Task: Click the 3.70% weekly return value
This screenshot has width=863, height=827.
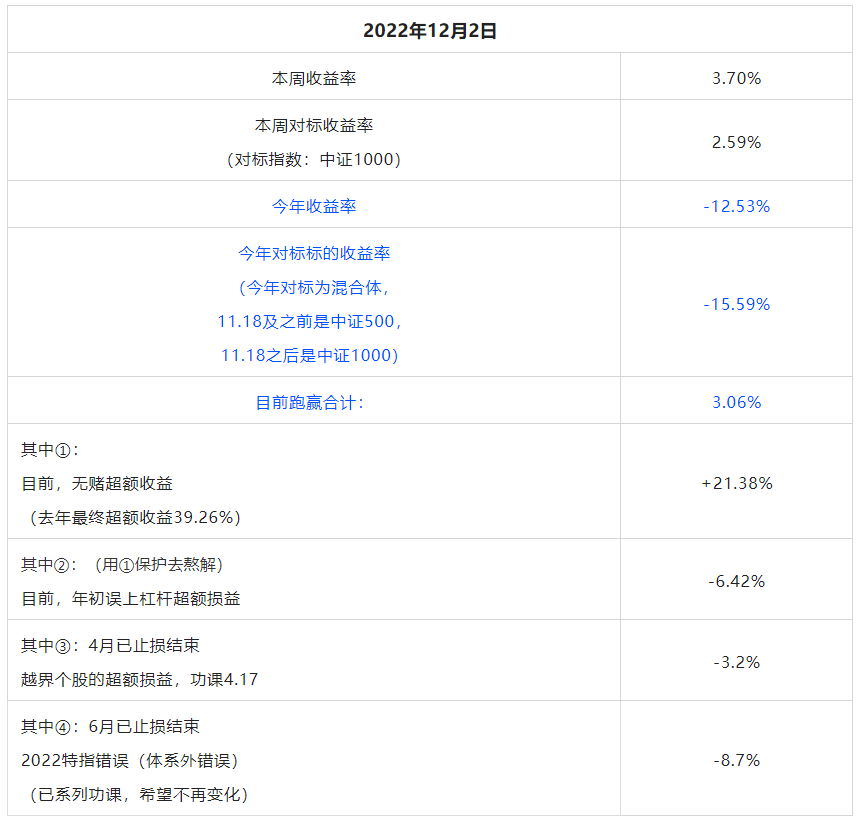Action: click(x=736, y=77)
